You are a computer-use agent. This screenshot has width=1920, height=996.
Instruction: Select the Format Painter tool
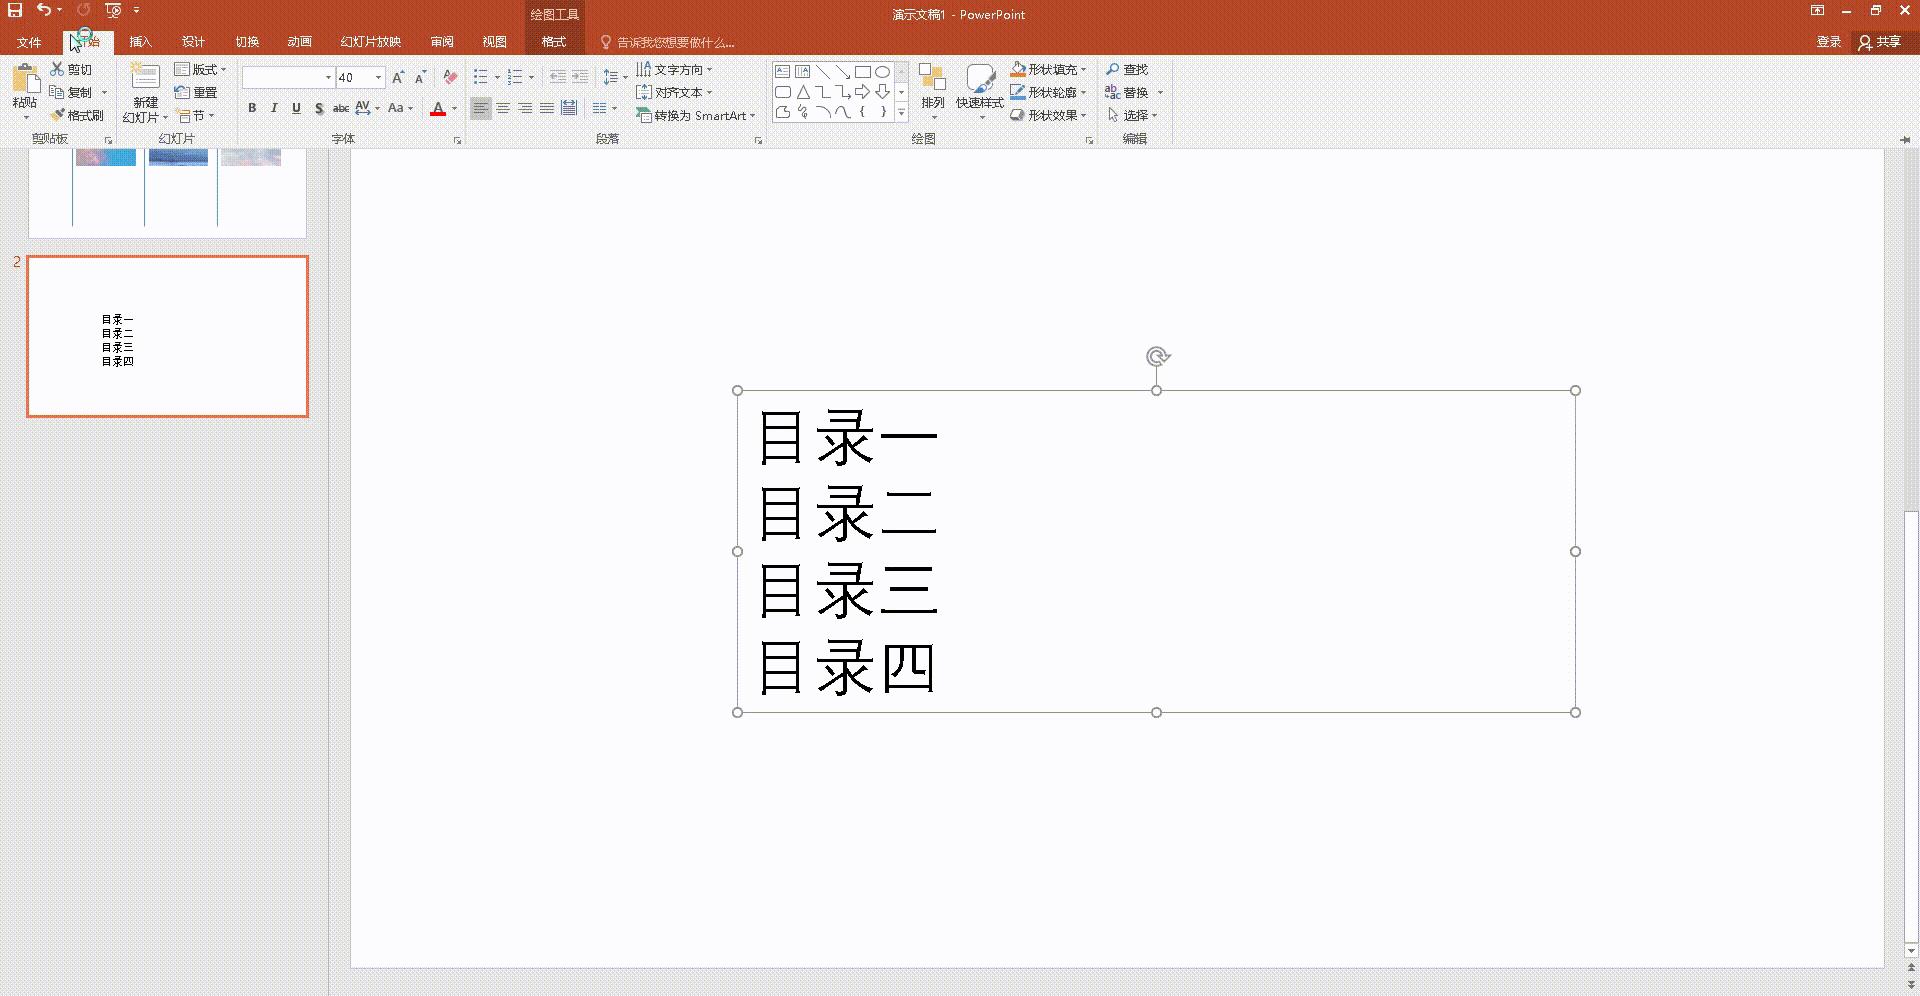(79, 114)
